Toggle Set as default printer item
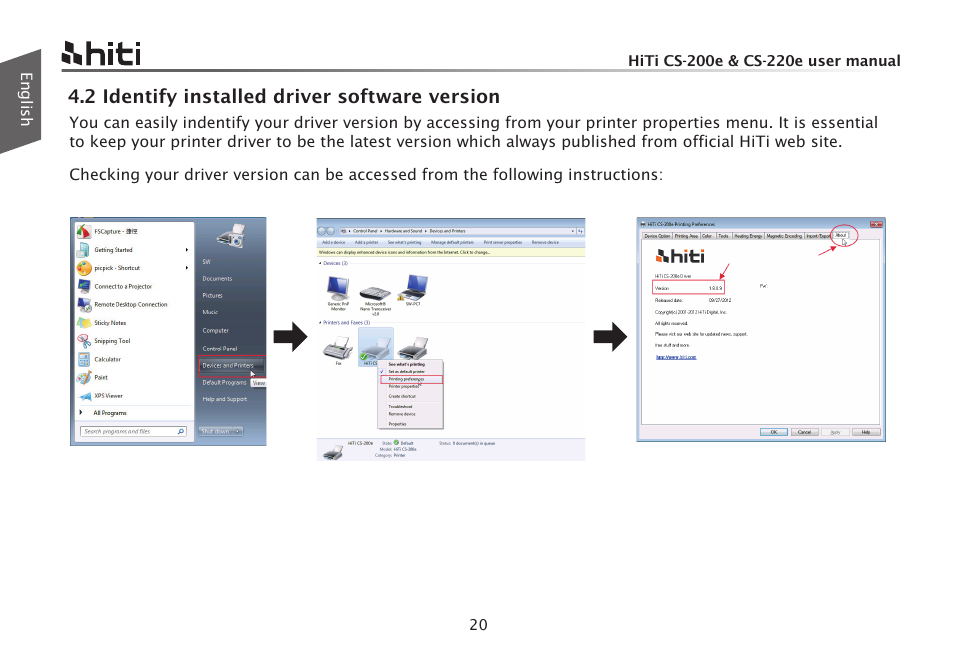This screenshot has height=654, width=954. [411, 372]
